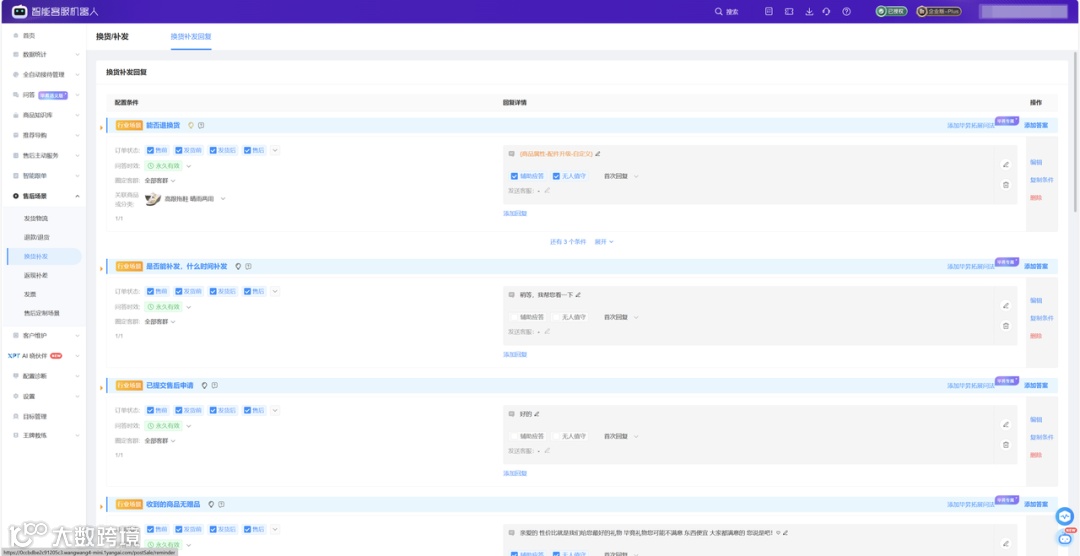Click the floating chat robot icon at bottom right

coord(1066,538)
